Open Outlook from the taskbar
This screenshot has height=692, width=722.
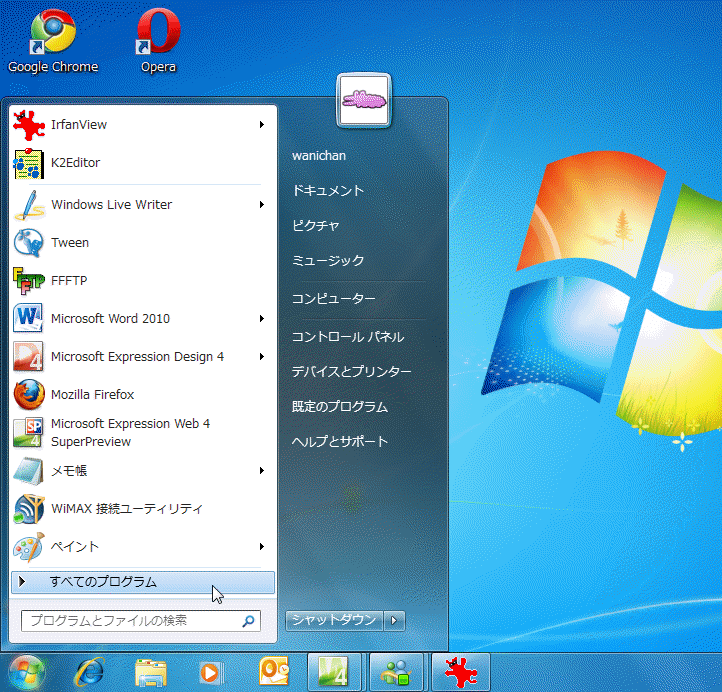pos(274,672)
